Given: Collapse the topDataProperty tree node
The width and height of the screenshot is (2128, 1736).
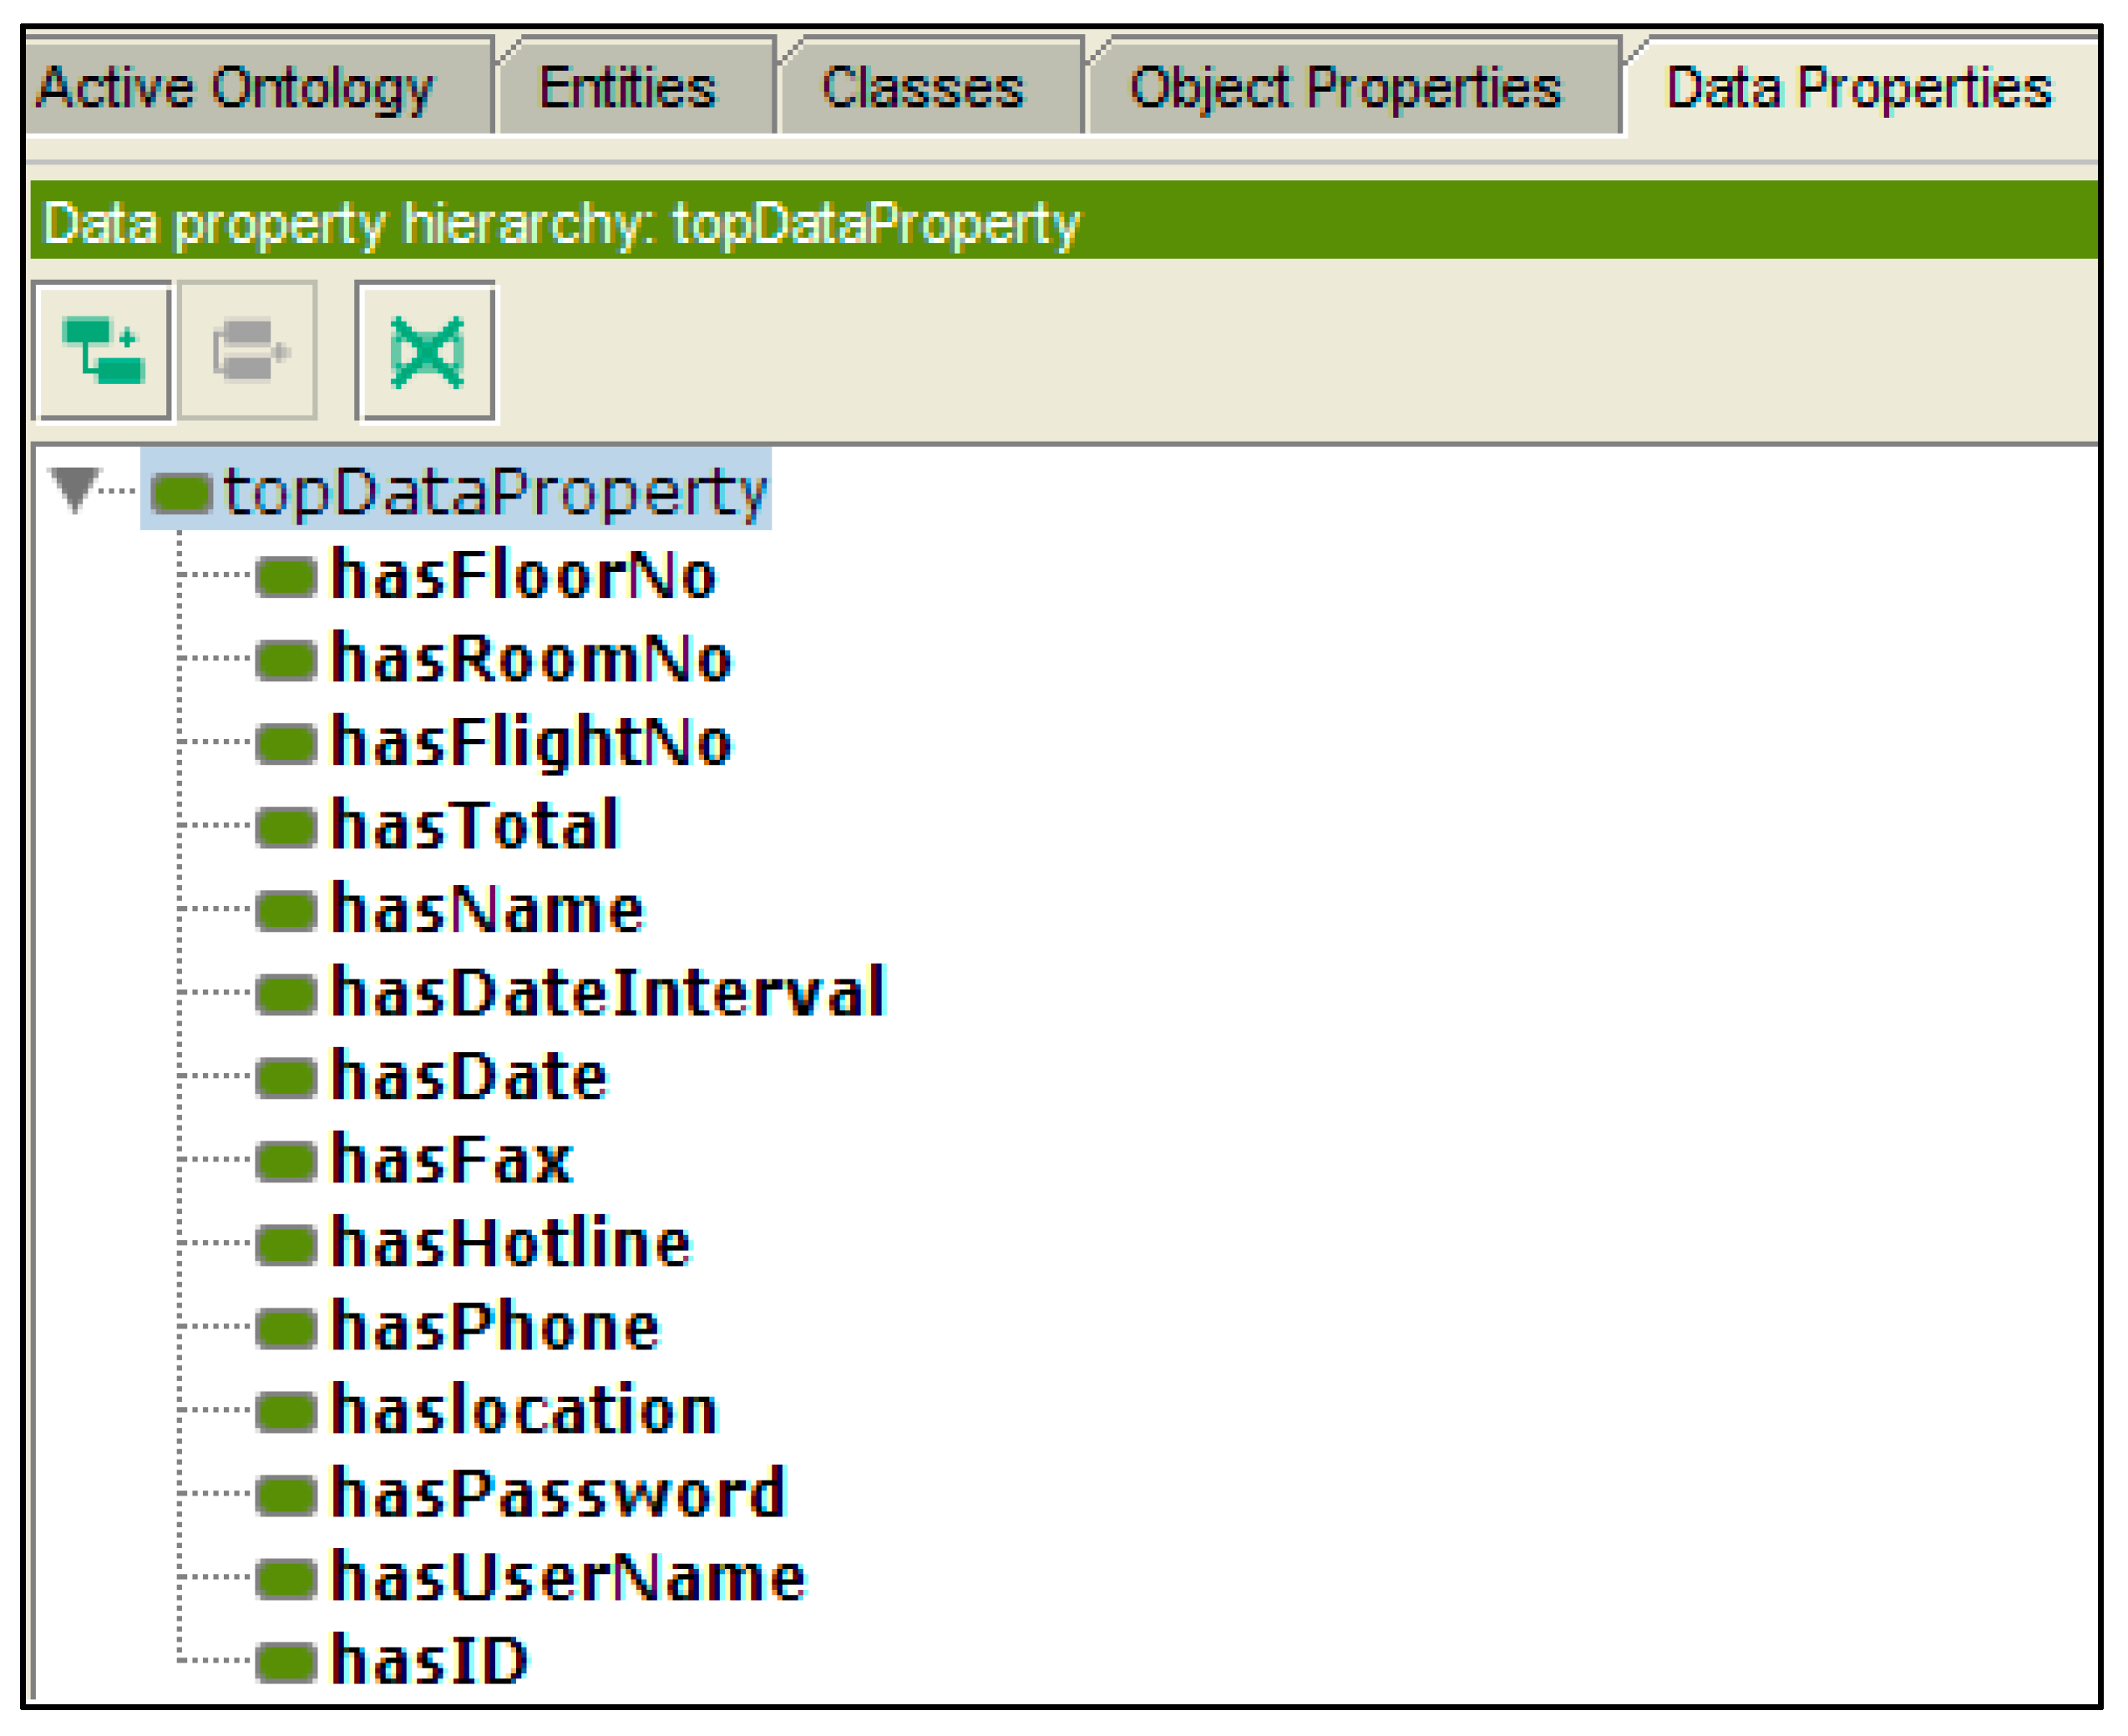Looking at the screenshot, I should [x=75, y=488].
